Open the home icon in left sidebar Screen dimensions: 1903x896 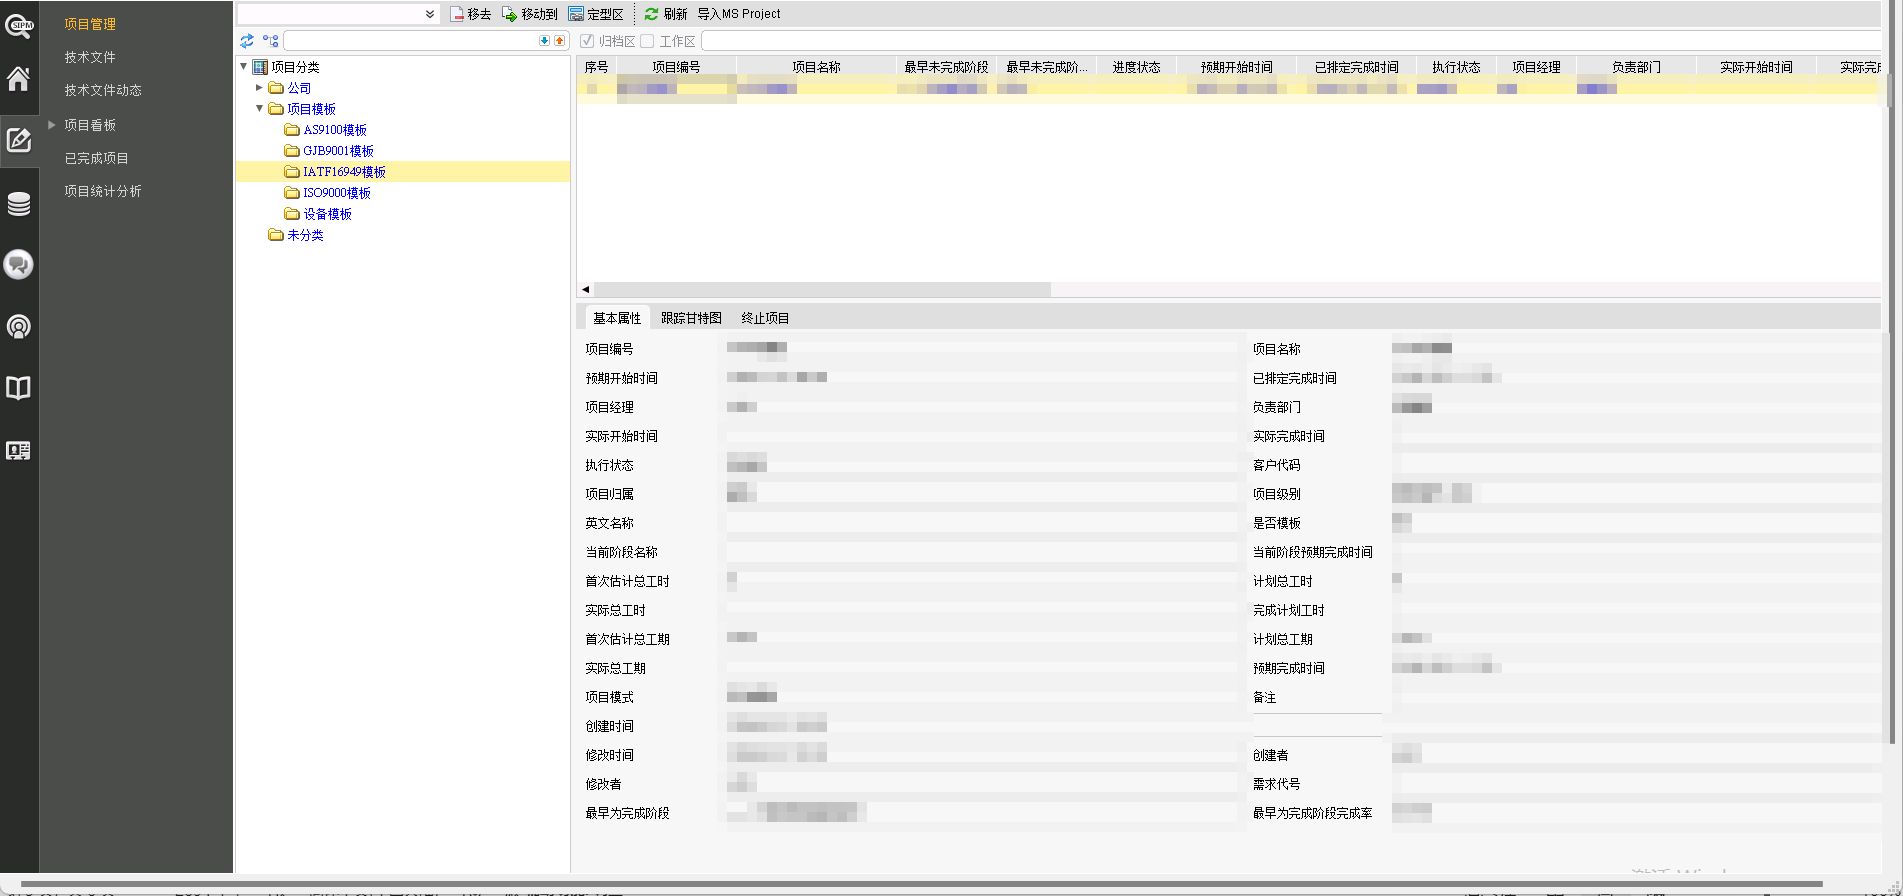point(18,79)
